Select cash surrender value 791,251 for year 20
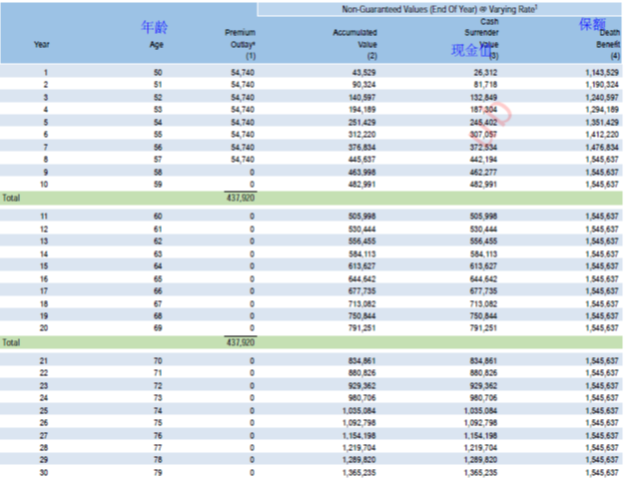 pyautogui.click(x=484, y=328)
